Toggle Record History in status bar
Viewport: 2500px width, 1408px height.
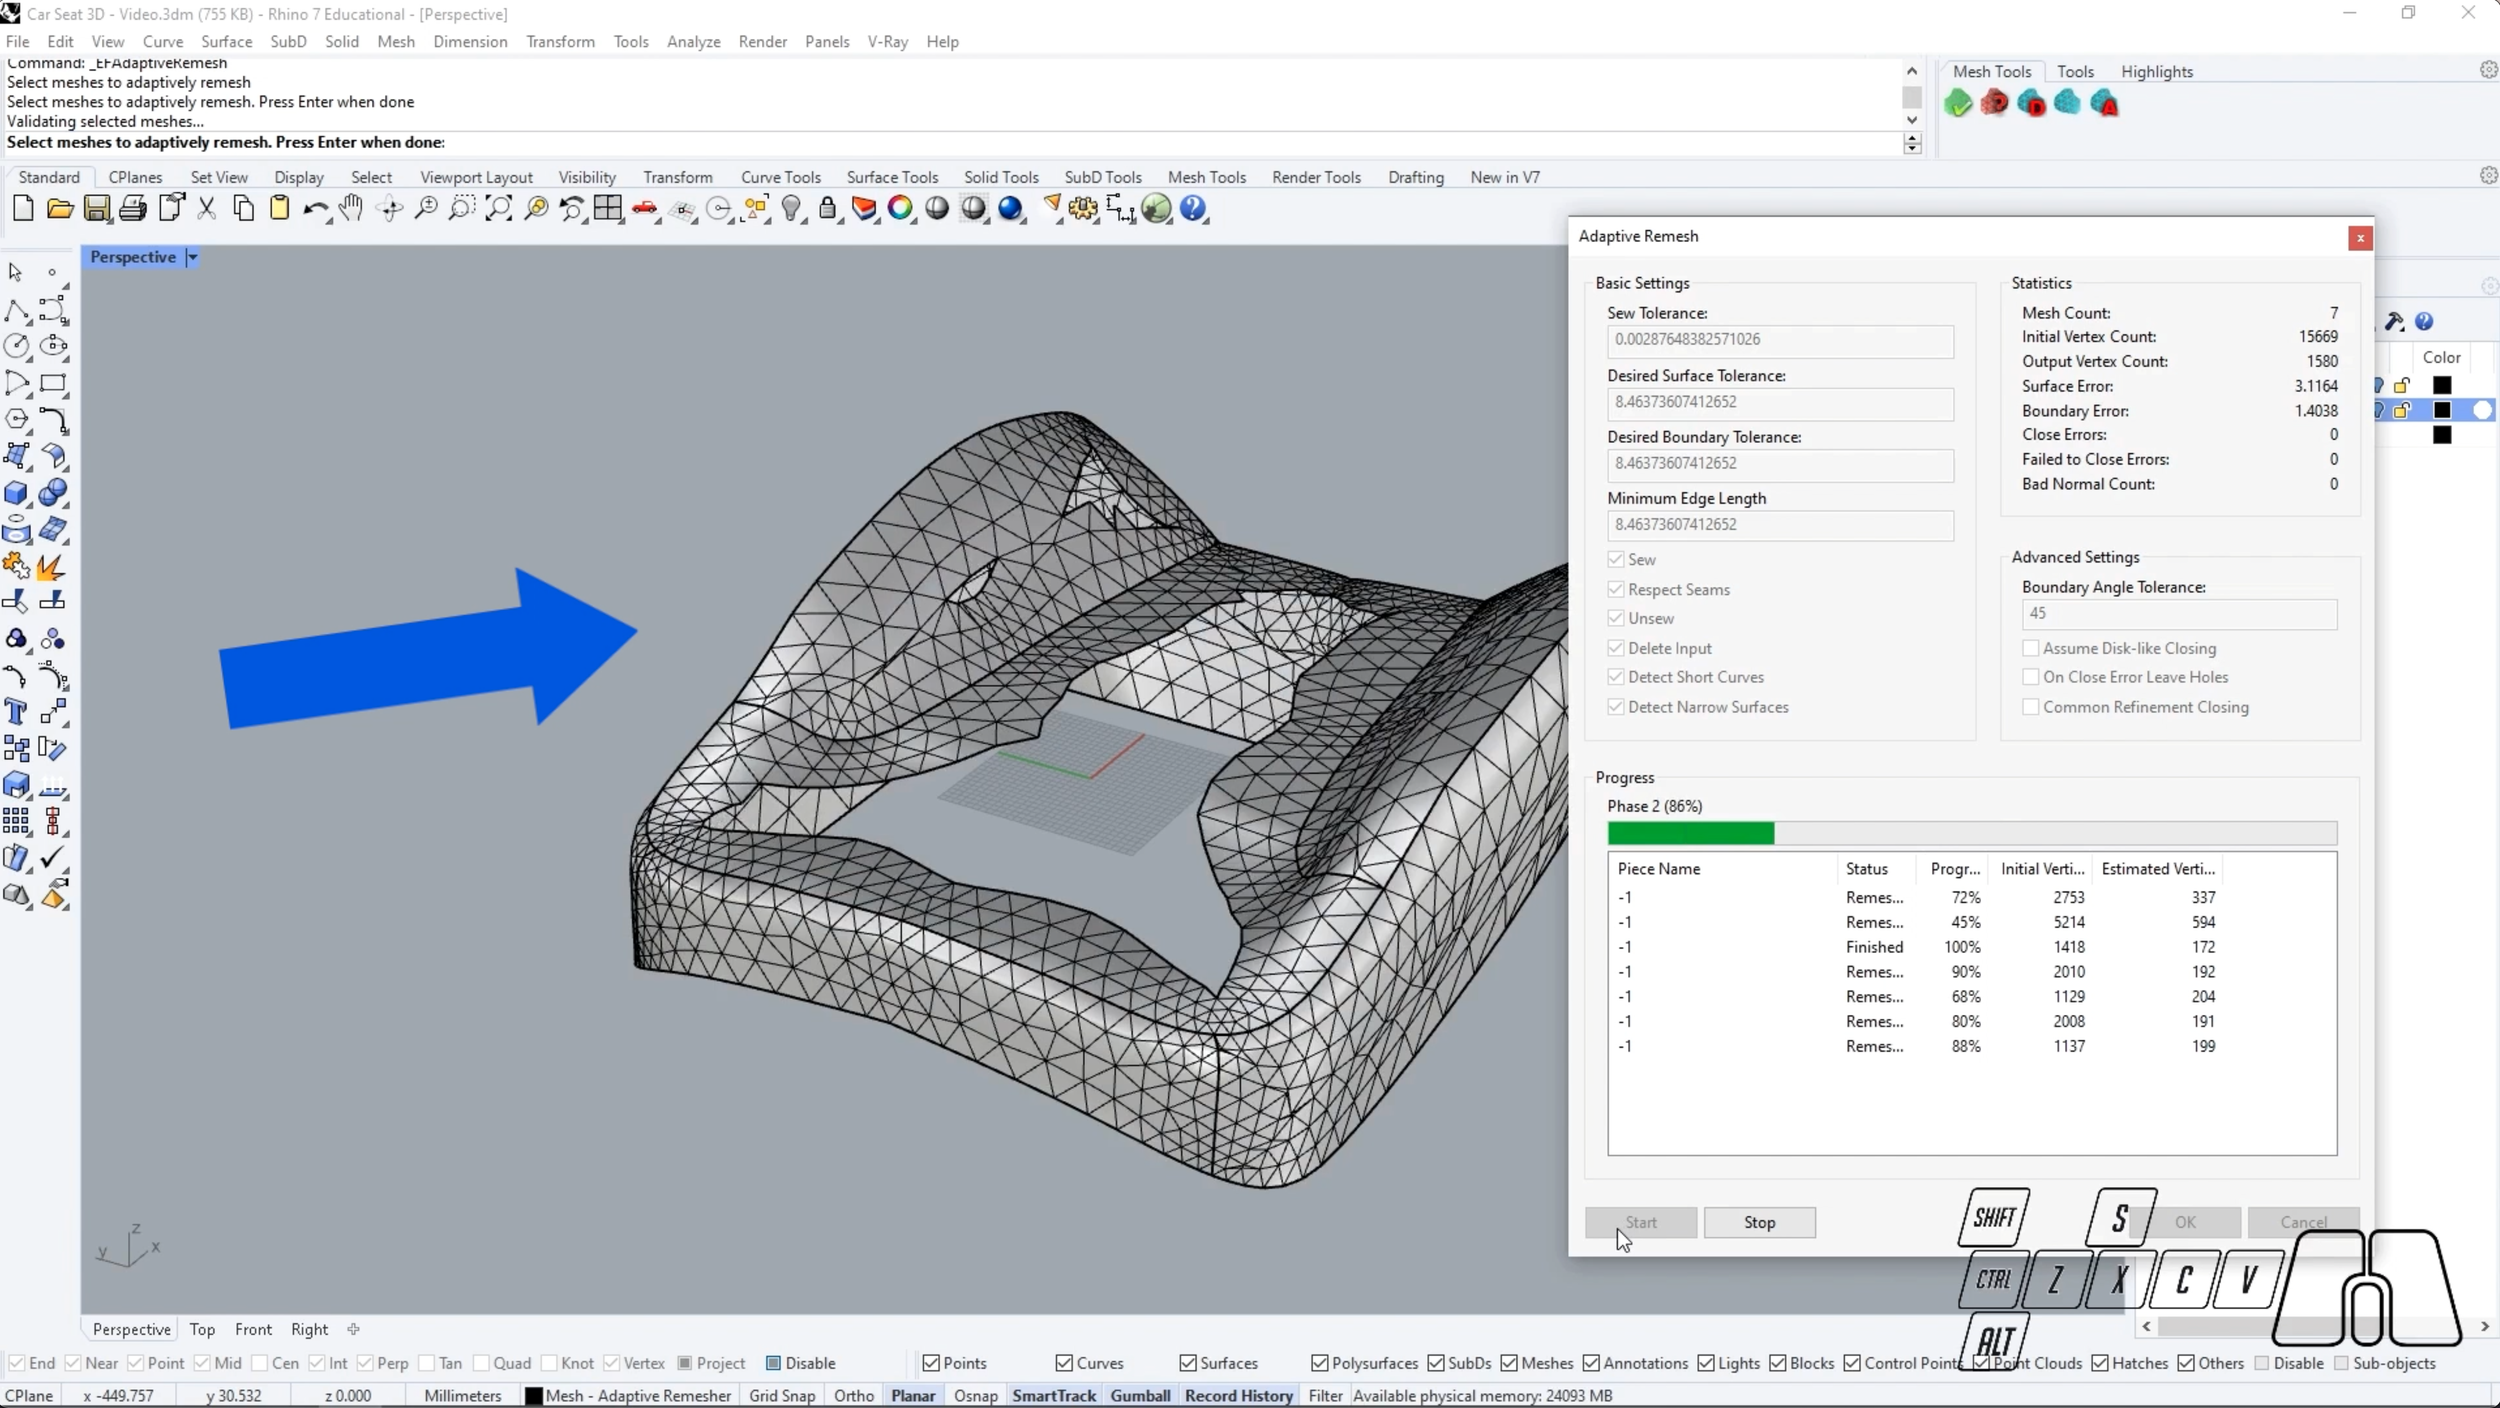click(1239, 1395)
